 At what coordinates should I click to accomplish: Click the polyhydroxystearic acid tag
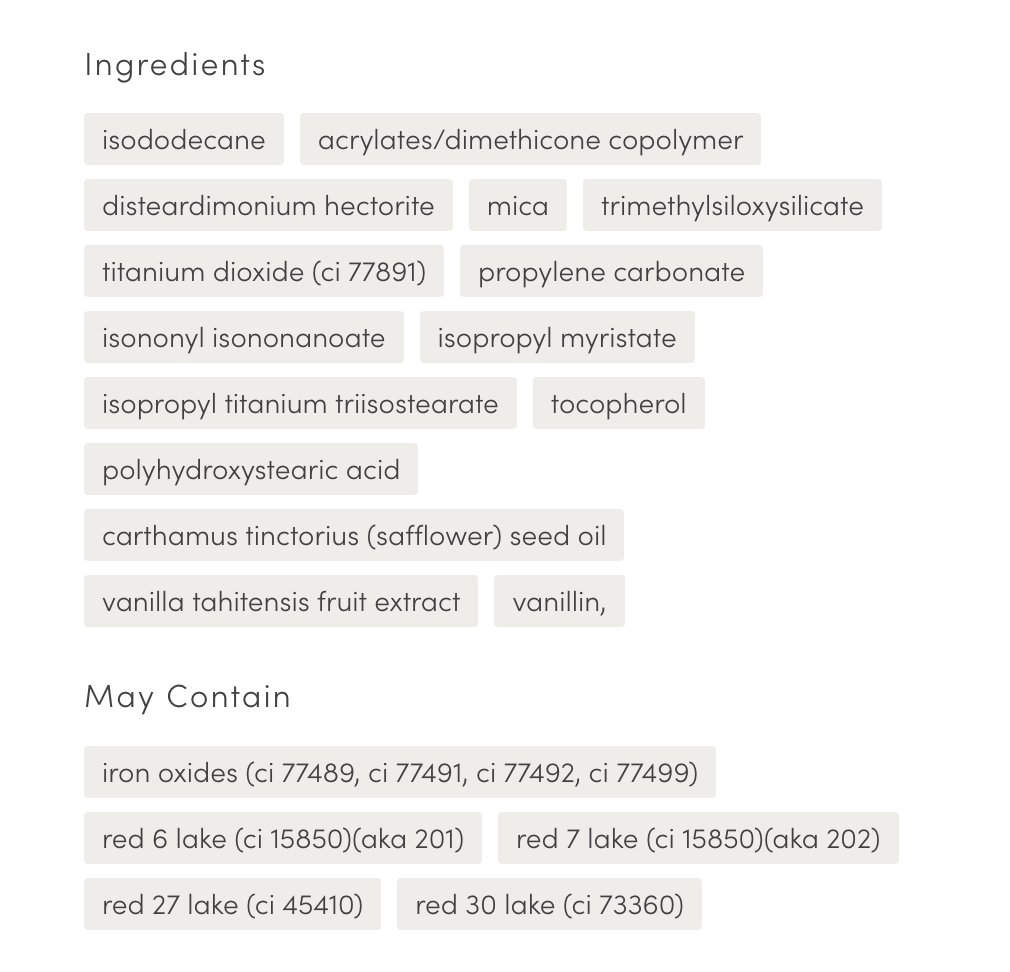(251, 469)
